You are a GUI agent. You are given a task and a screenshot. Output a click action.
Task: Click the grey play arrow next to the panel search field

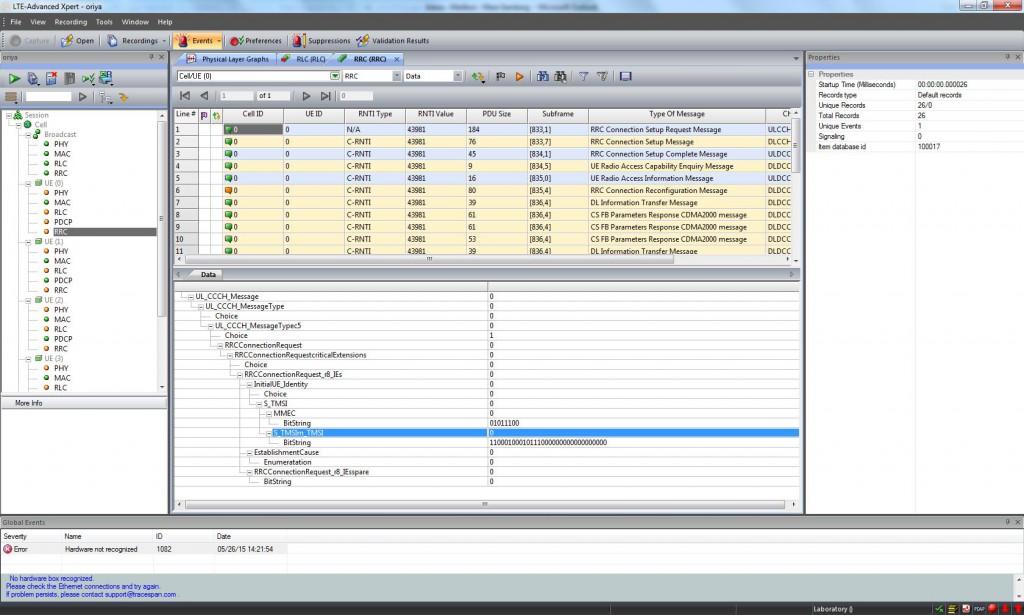pos(82,97)
